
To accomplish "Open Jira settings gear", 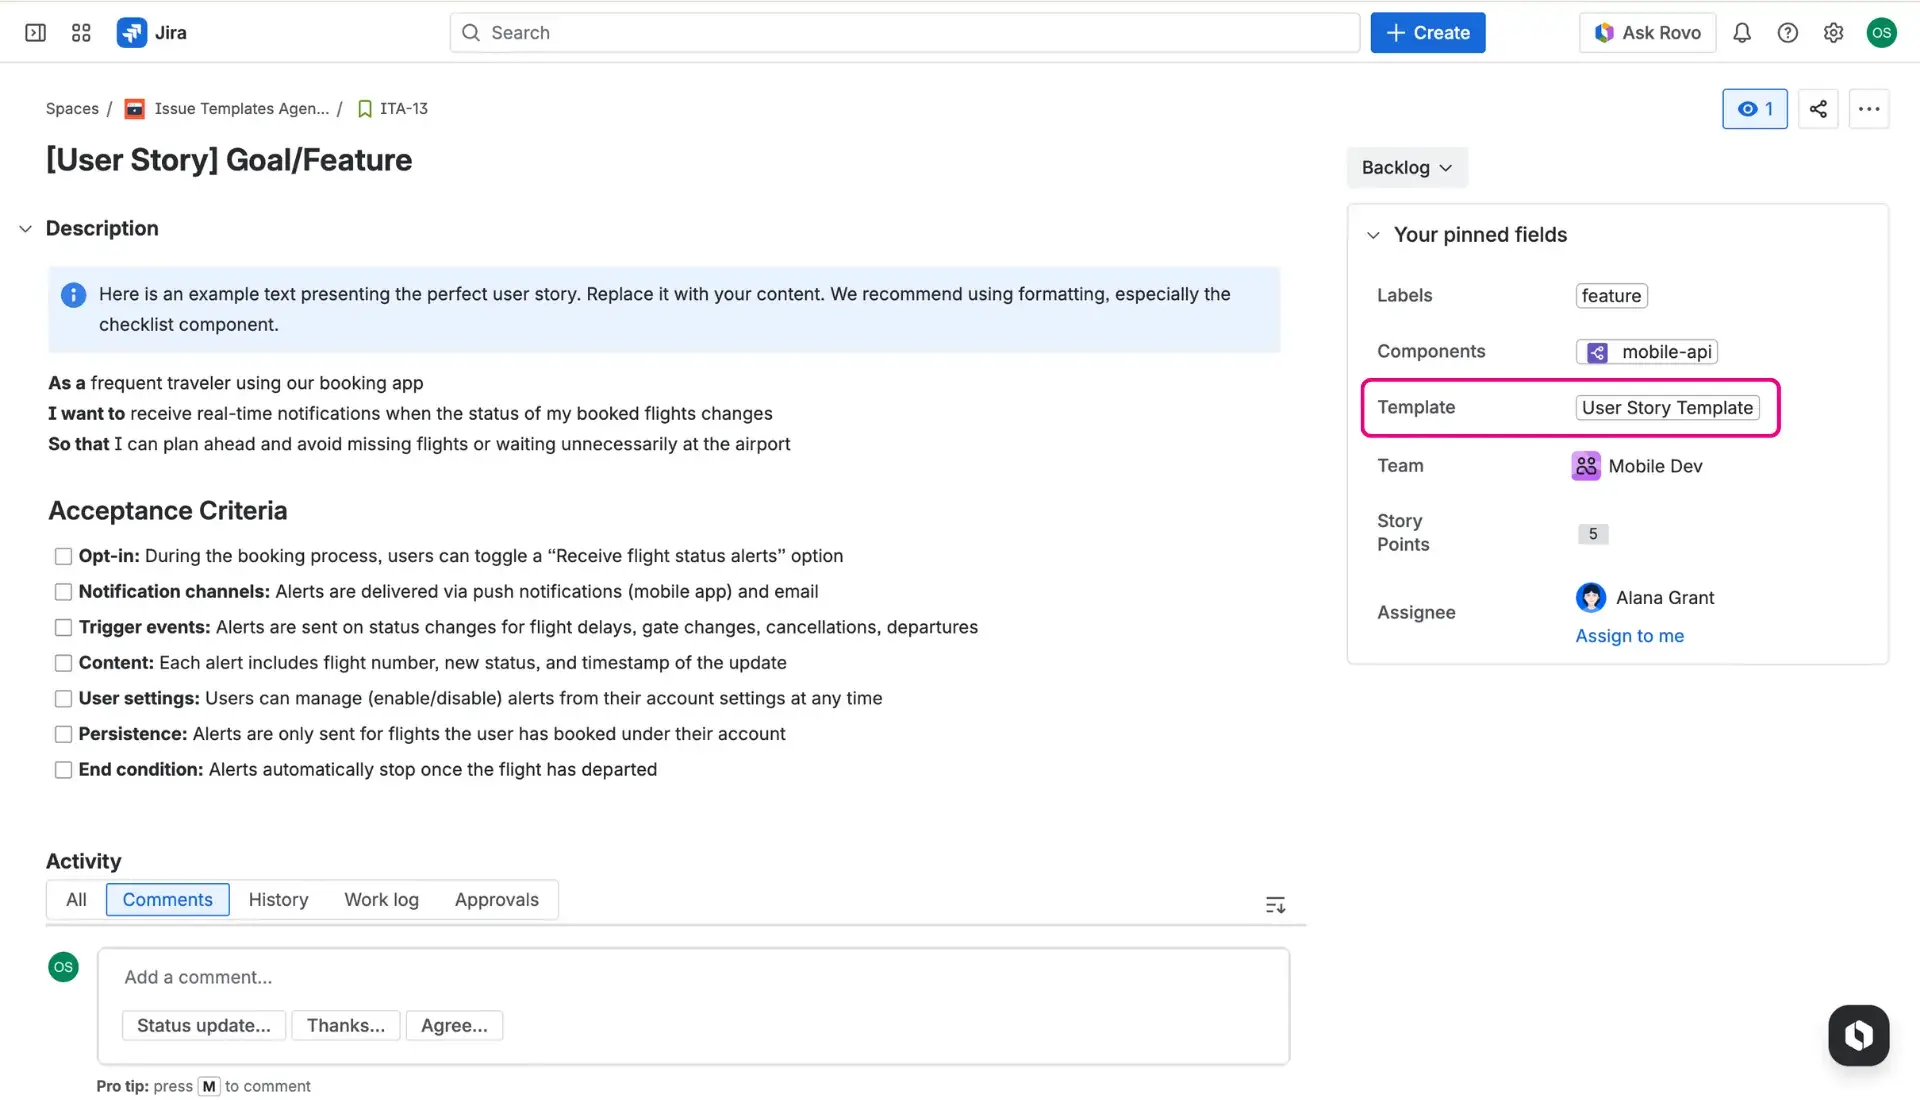I will tap(1834, 32).
